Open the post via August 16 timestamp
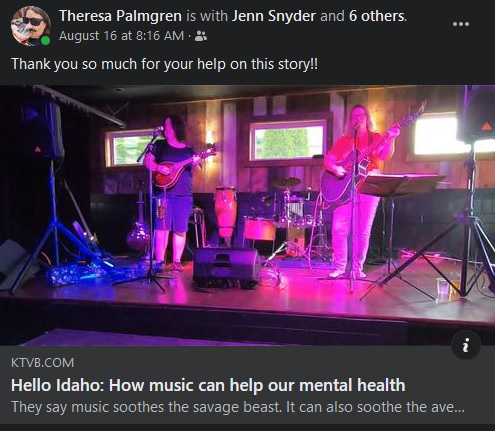 pos(121,36)
